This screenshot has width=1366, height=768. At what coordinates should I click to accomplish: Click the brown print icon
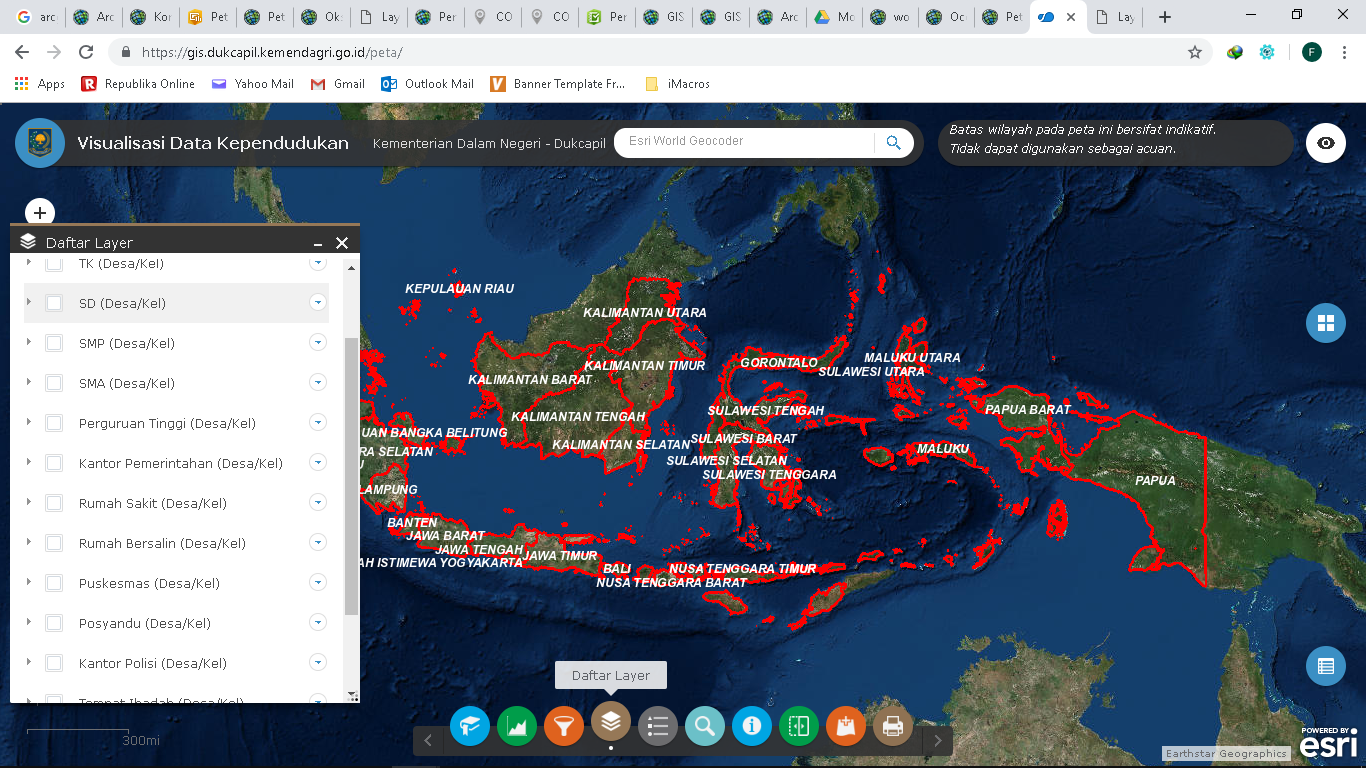pos(893,726)
